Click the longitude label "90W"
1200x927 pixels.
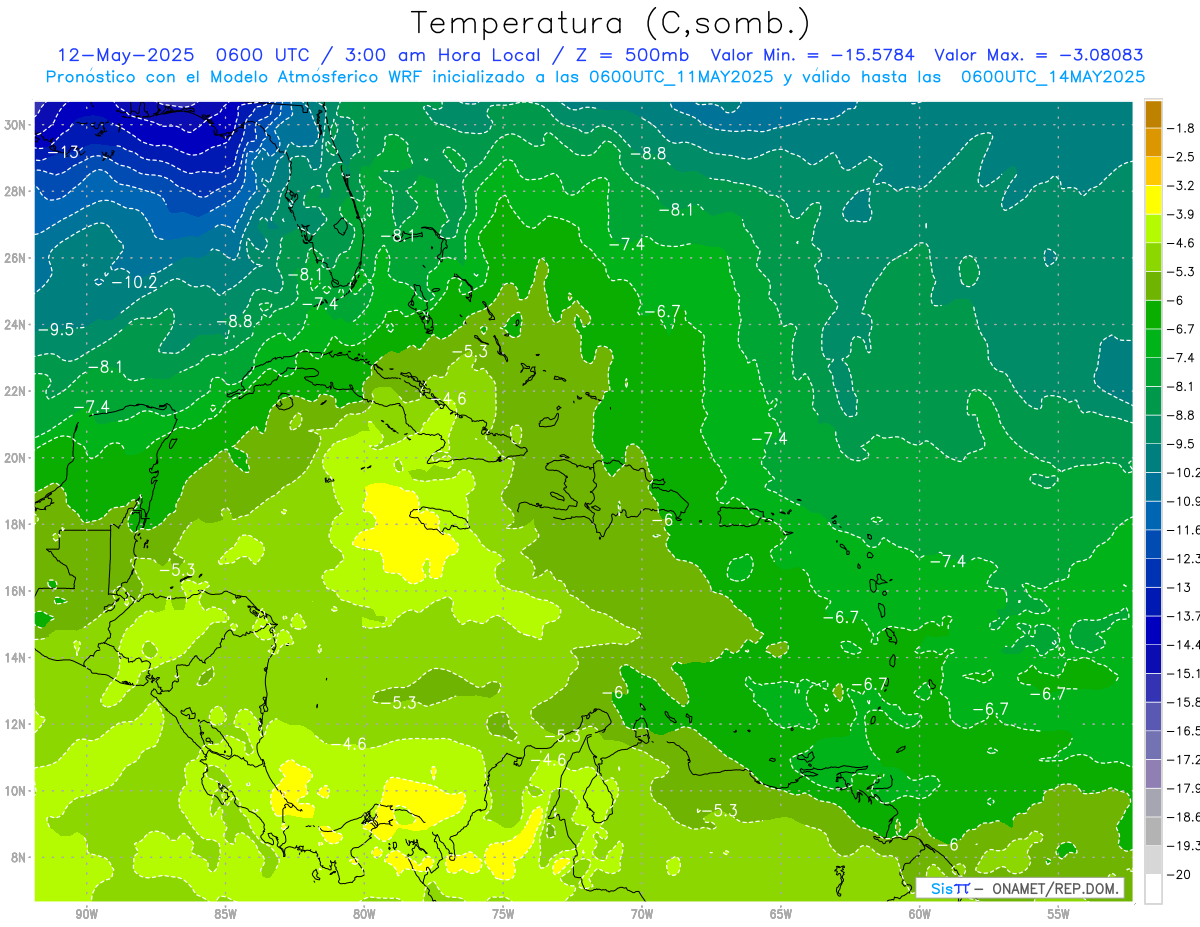[x=86, y=915]
